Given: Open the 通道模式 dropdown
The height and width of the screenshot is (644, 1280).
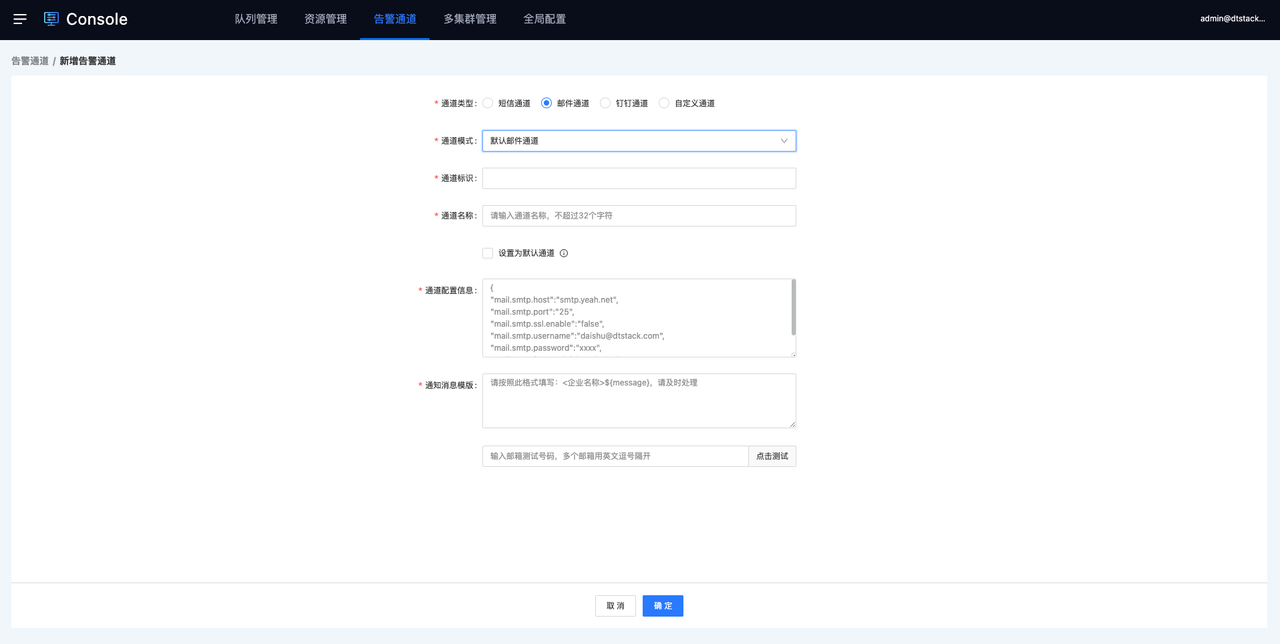Looking at the screenshot, I should point(639,141).
